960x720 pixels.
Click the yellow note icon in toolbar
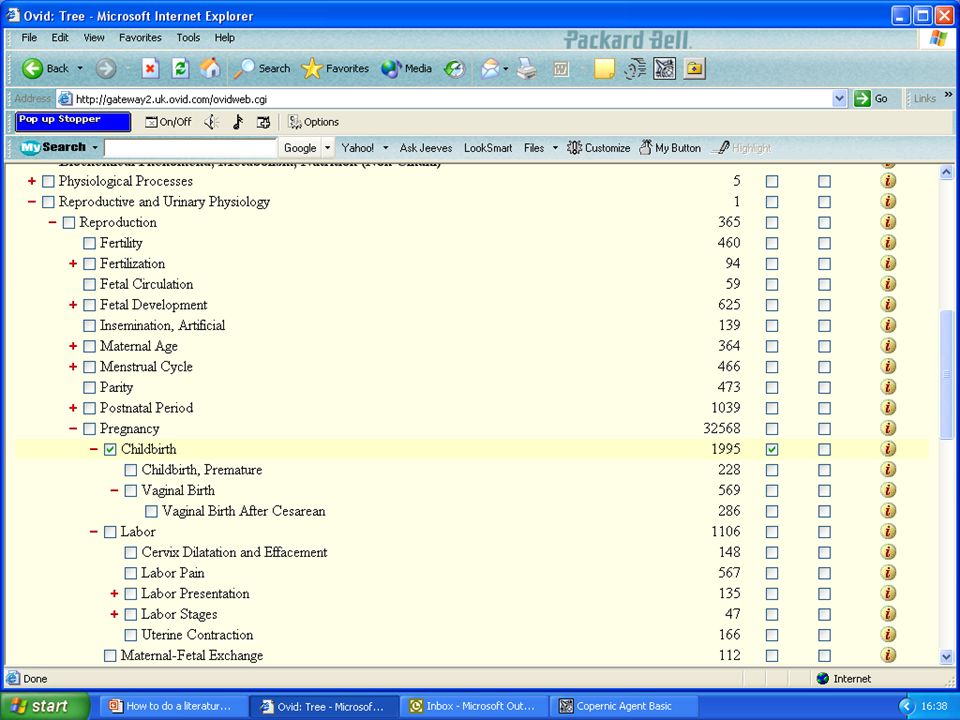pos(604,69)
